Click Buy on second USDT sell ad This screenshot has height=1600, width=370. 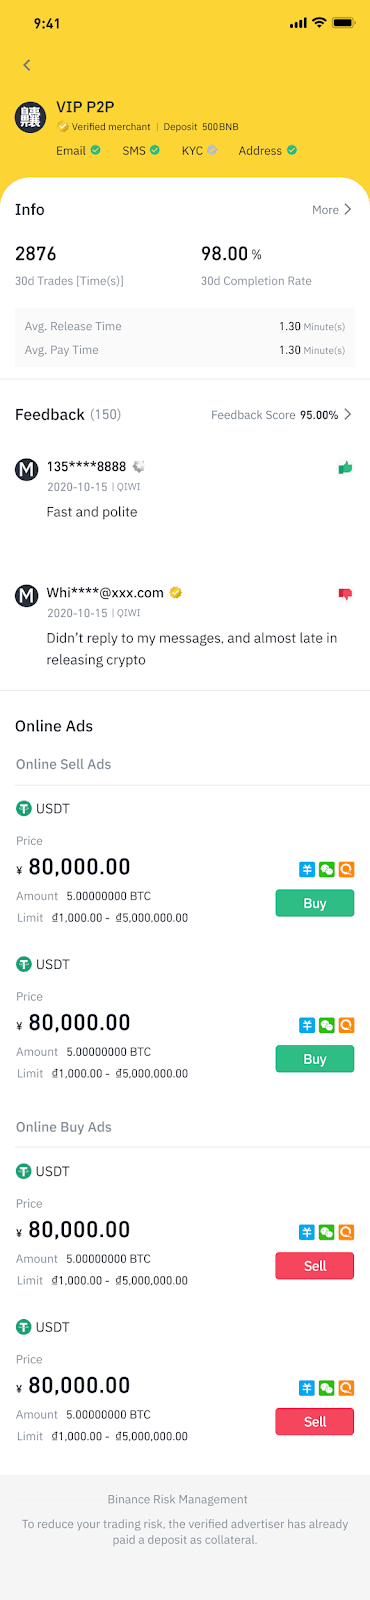(x=315, y=1059)
